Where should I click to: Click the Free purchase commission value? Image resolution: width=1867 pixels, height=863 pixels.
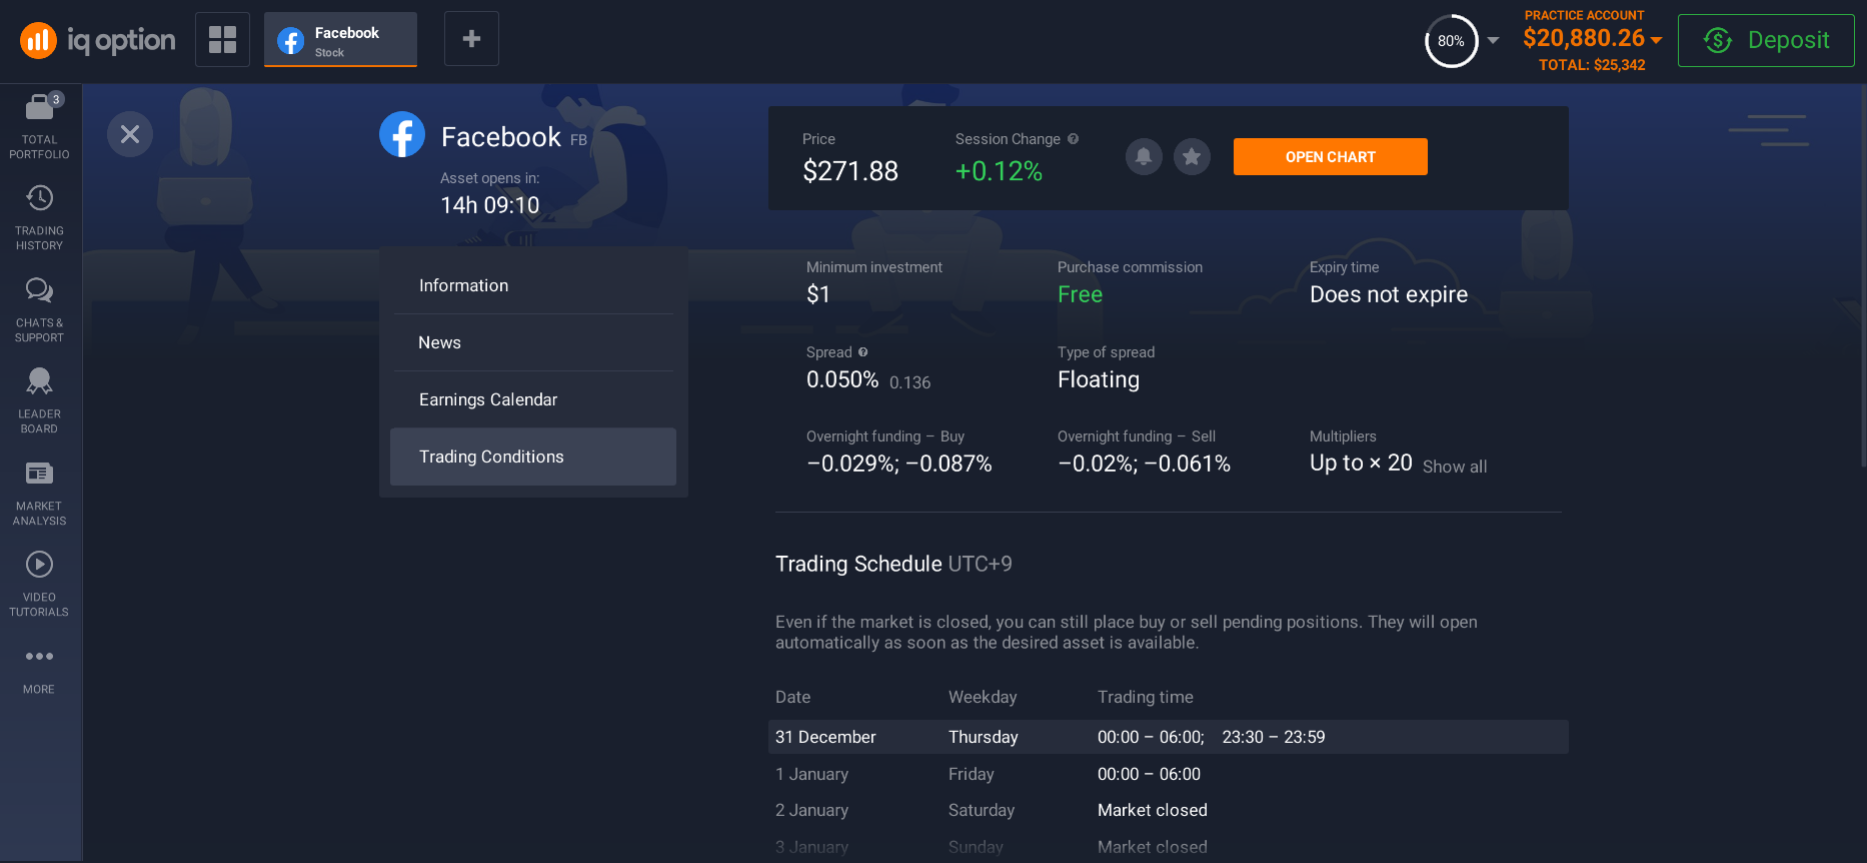point(1080,295)
